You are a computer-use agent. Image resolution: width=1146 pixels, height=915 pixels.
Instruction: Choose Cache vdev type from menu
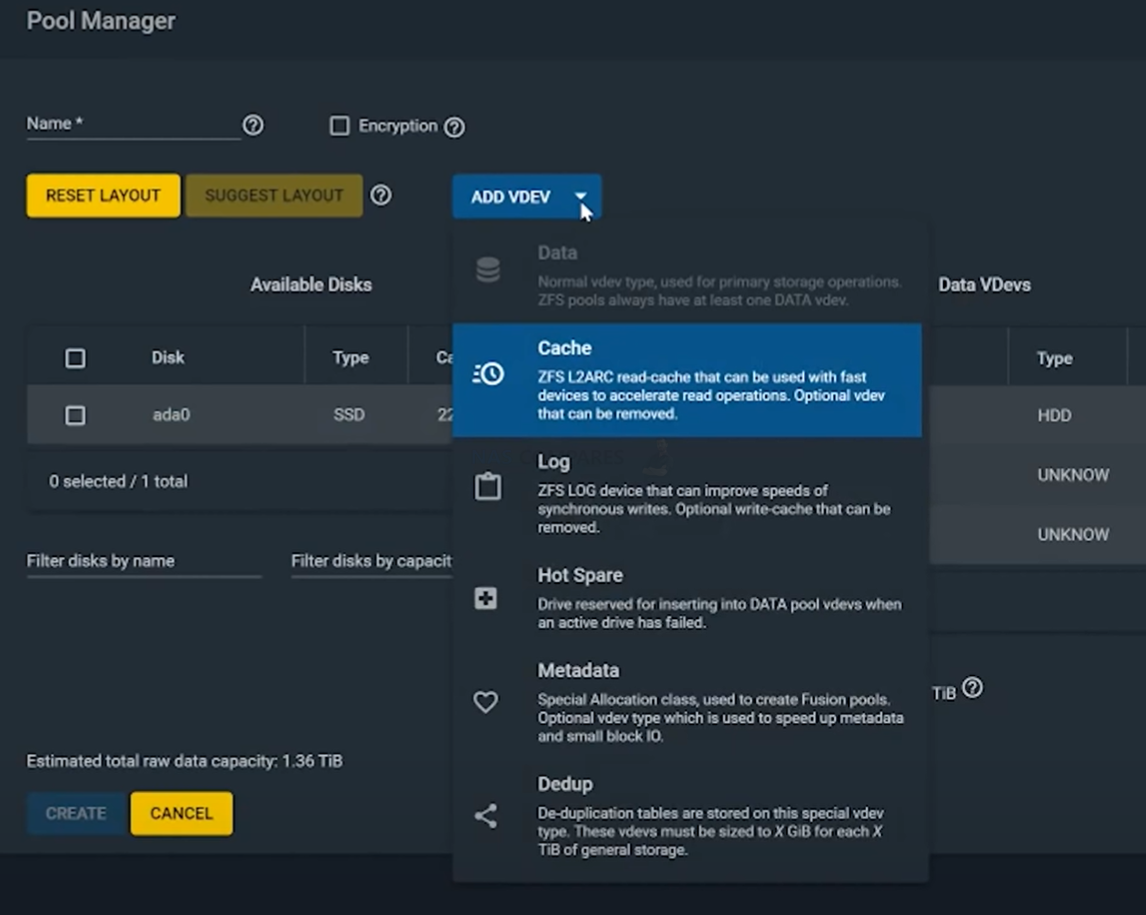tap(687, 380)
